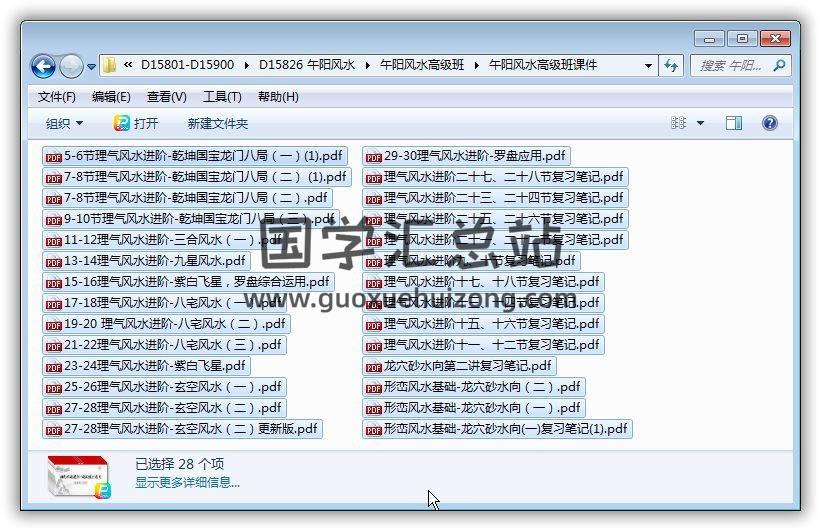Screen dimensions: 821x531
Task: Click the 打开 toolbar button
Action: tap(136, 124)
